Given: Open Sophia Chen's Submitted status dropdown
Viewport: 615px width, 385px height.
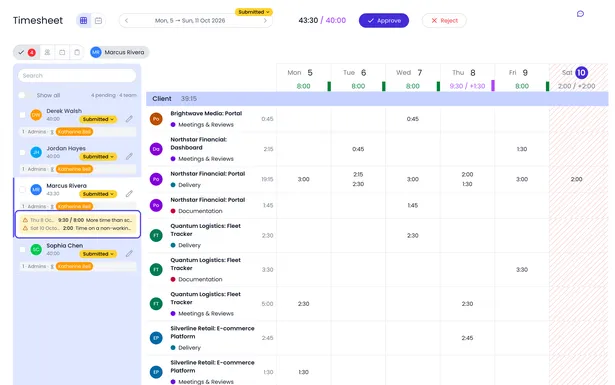Looking at the screenshot, I should 98,254.
